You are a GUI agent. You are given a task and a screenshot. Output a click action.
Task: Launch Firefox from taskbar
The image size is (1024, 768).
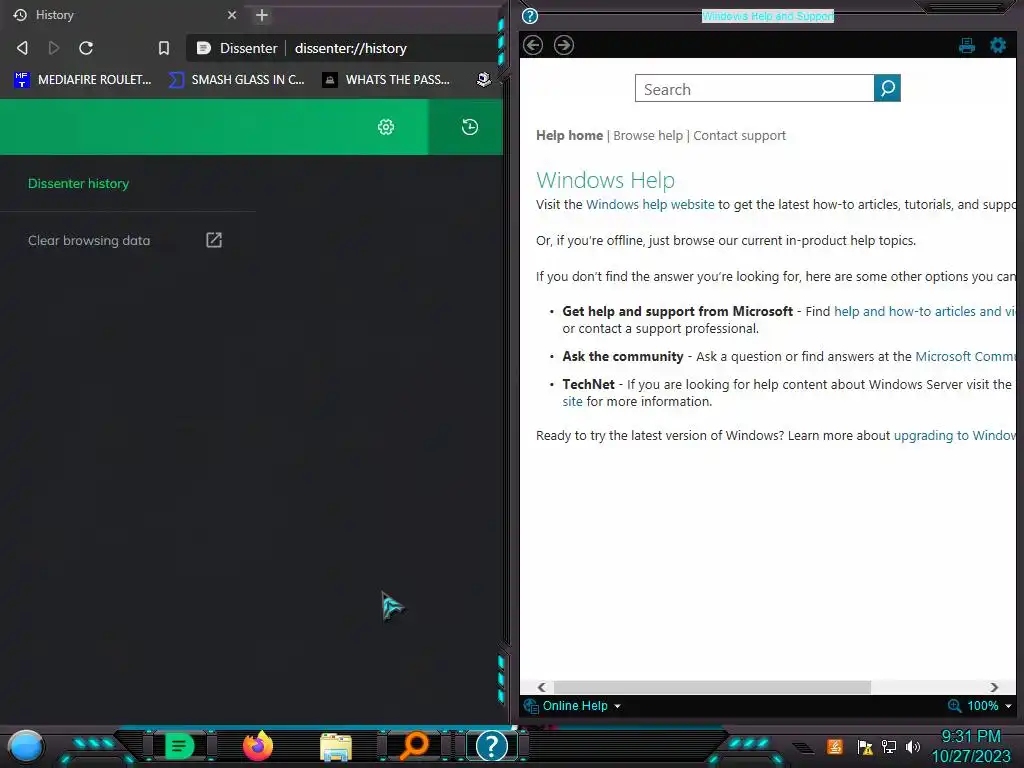(257, 746)
